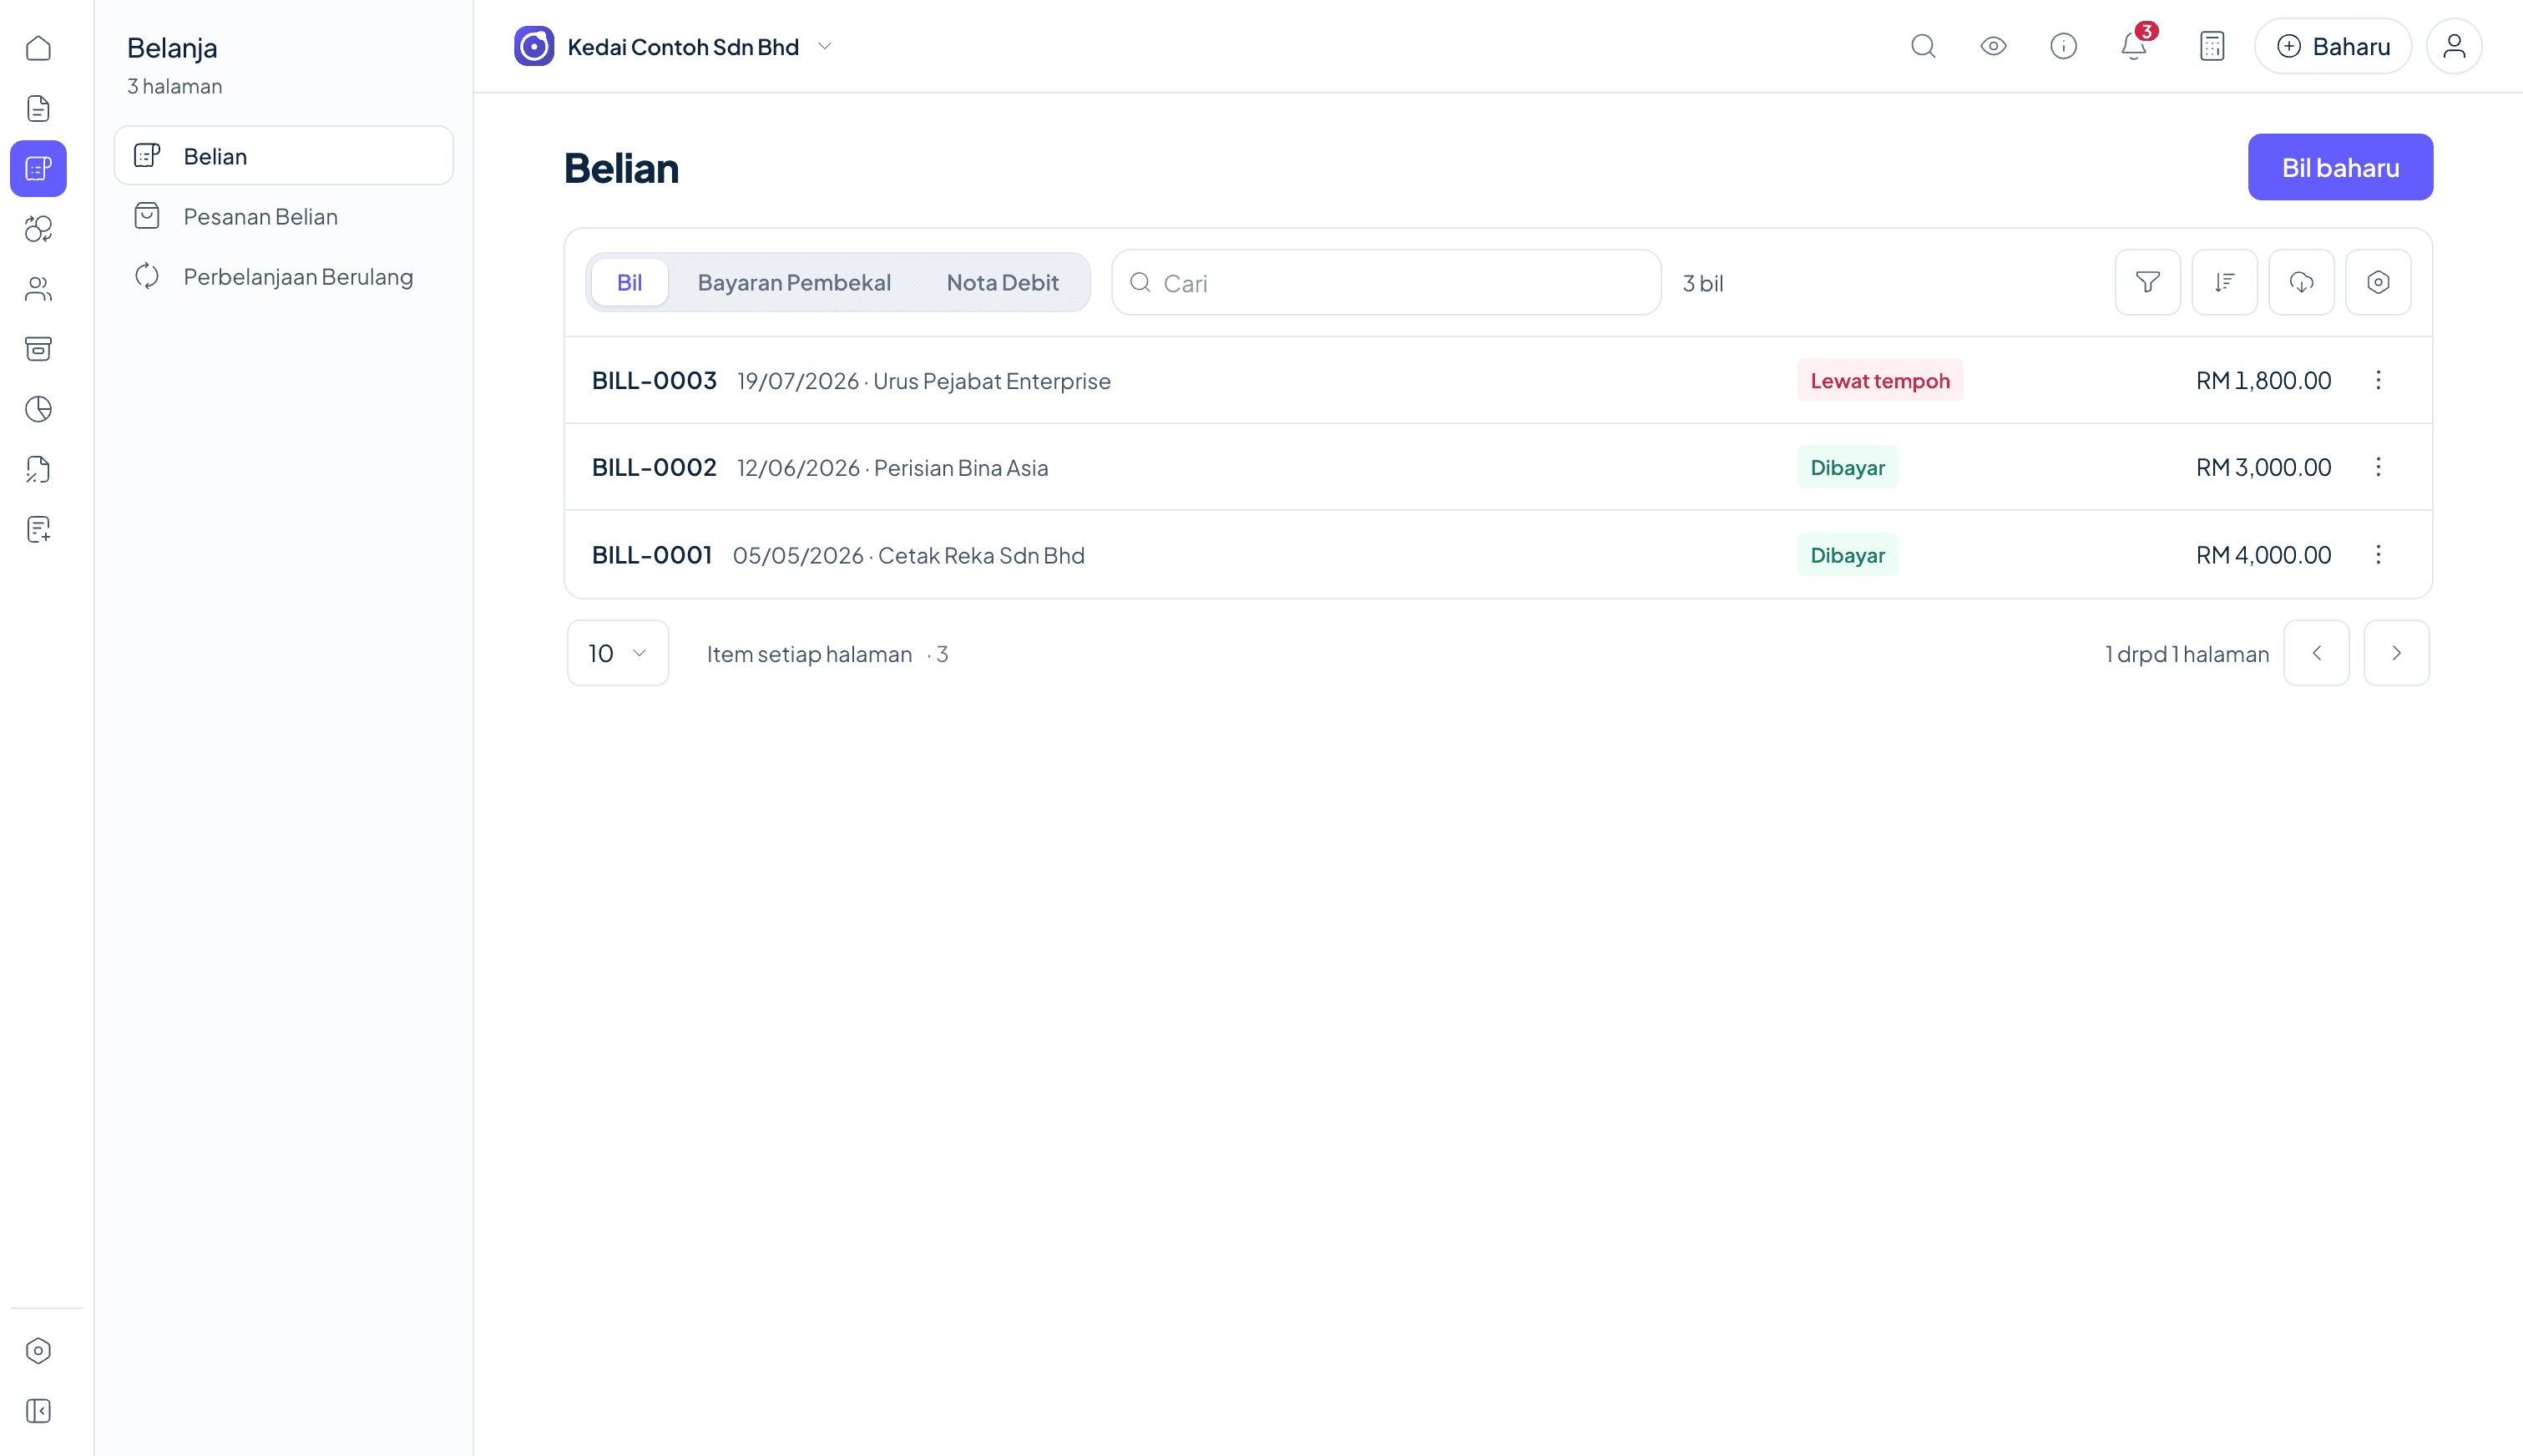Open the document icon in left rail
Screen dimensions: 2523x1456
coord(38,108)
